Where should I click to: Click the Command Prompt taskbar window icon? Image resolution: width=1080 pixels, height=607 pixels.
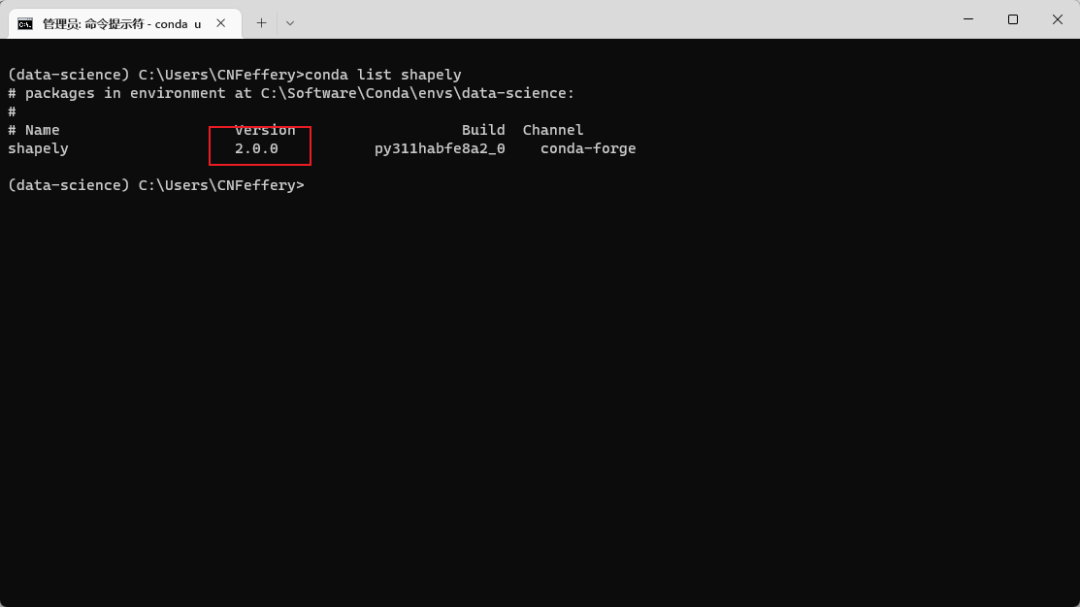tap(26, 22)
